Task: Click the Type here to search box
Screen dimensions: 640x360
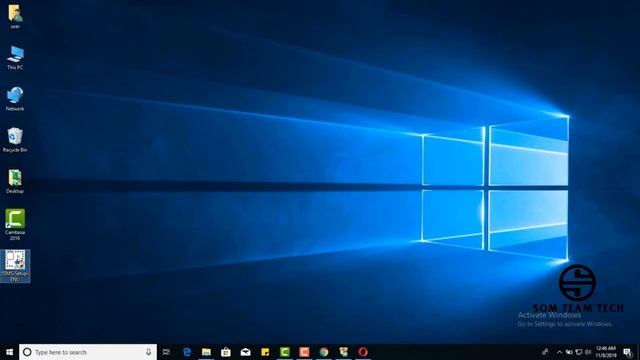Action: tap(88, 352)
